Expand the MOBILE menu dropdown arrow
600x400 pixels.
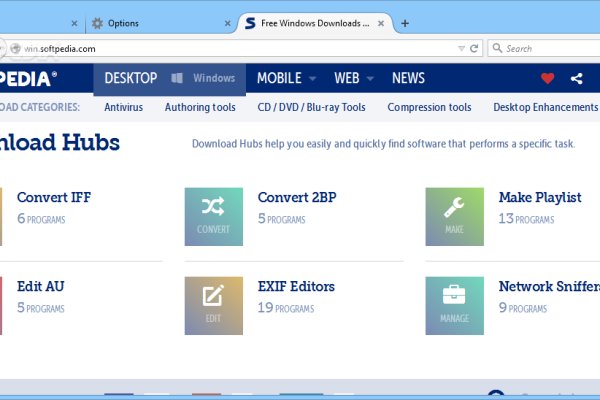(x=313, y=78)
